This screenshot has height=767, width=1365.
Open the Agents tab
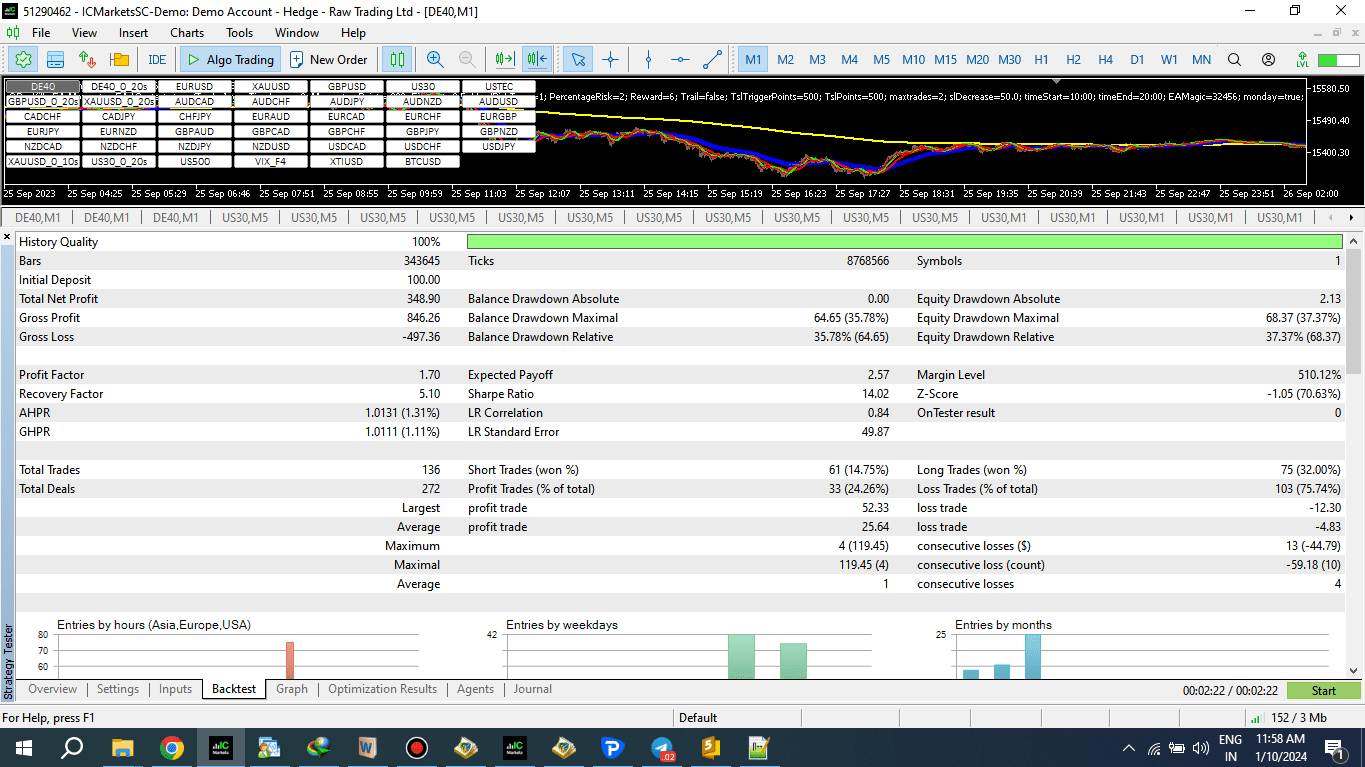click(x=475, y=689)
